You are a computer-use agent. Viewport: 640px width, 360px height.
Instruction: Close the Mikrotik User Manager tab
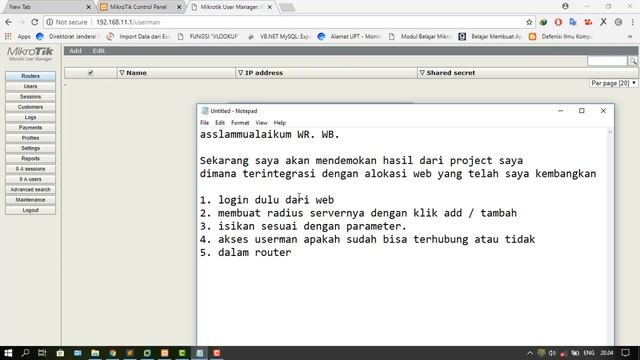269,7
